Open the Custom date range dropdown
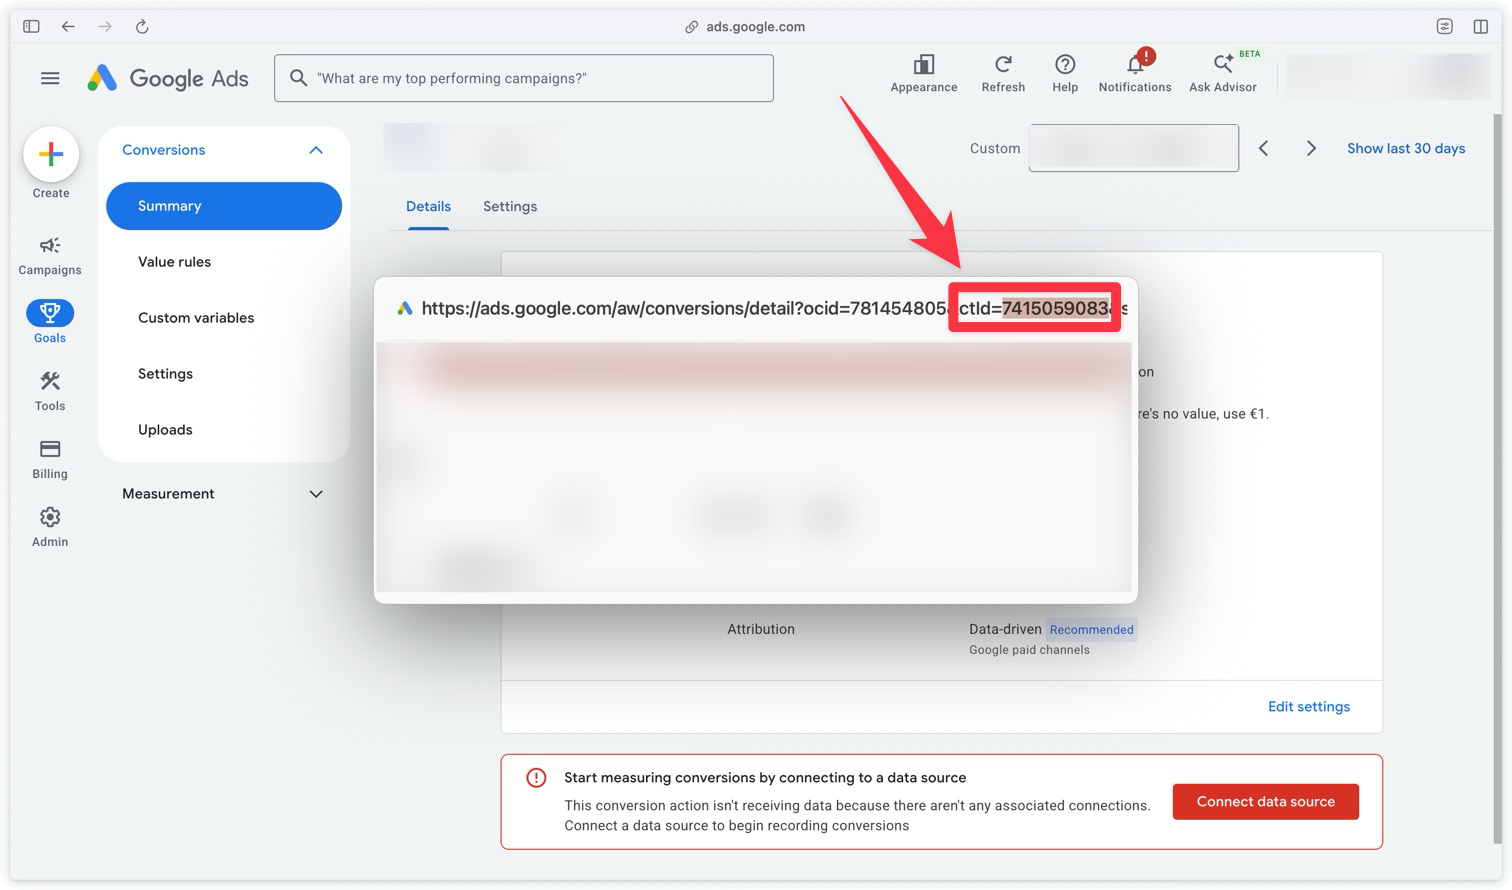Viewport: 1512px width, 890px height. (1134, 148)
